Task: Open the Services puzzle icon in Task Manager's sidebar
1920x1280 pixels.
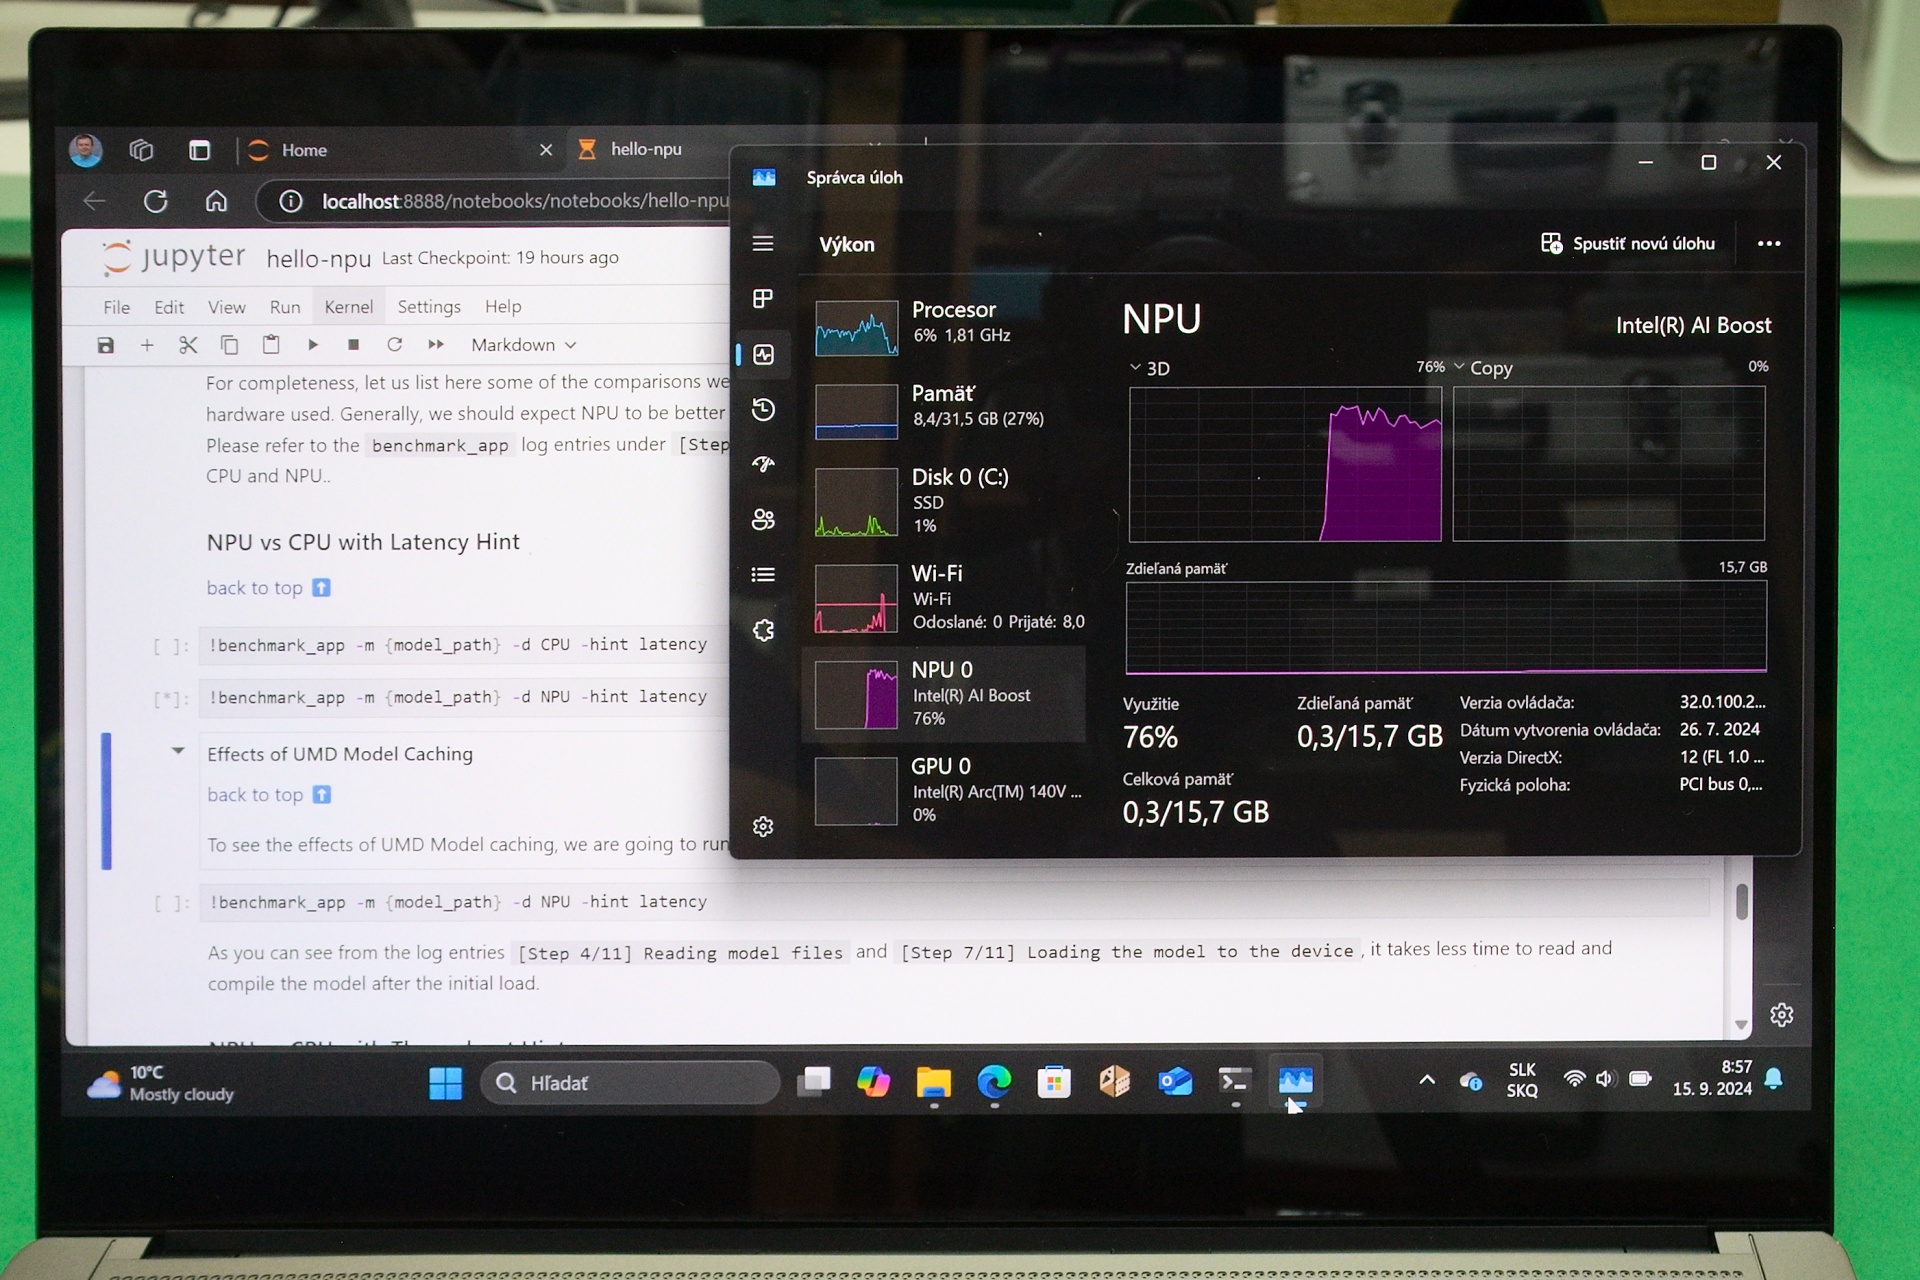Action: coord(763,630)
